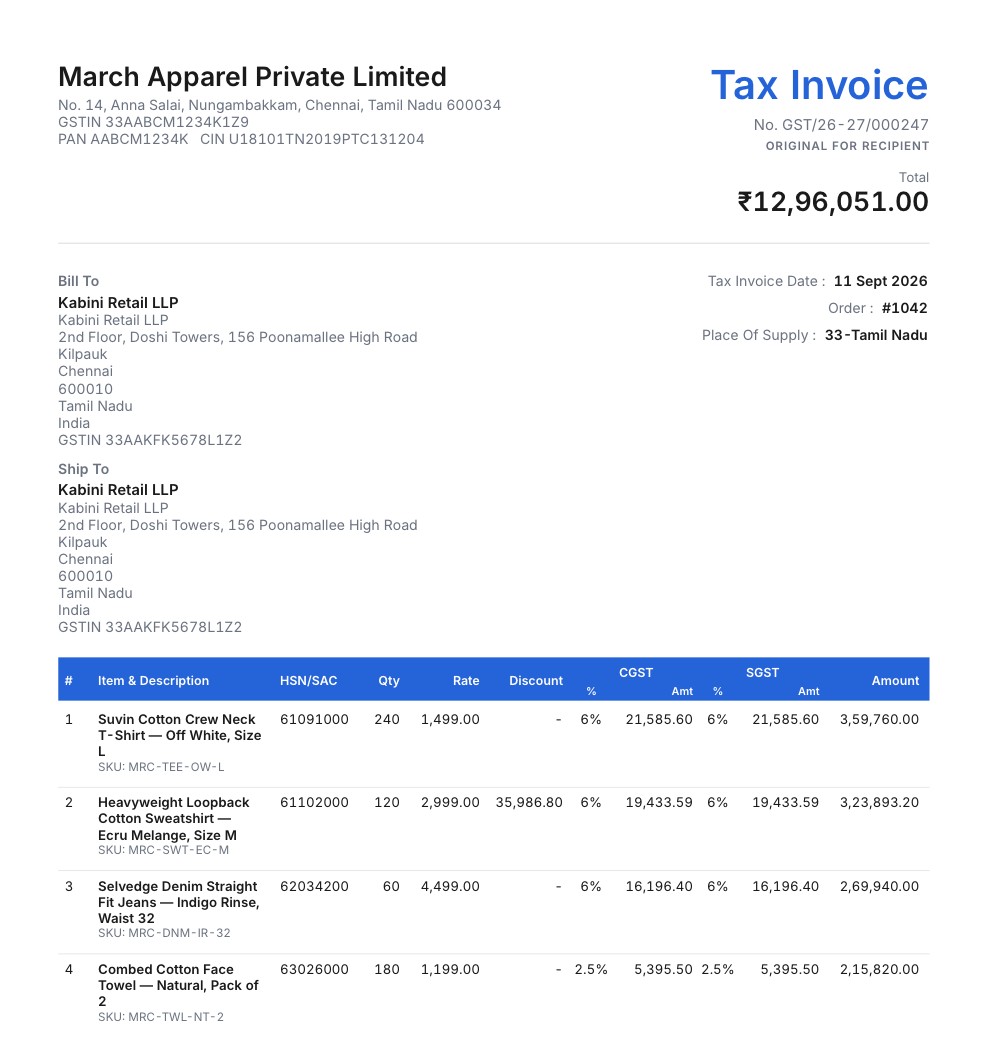Select the rate 4,499.00
989x1050 pixels.
tap(450, 886)
